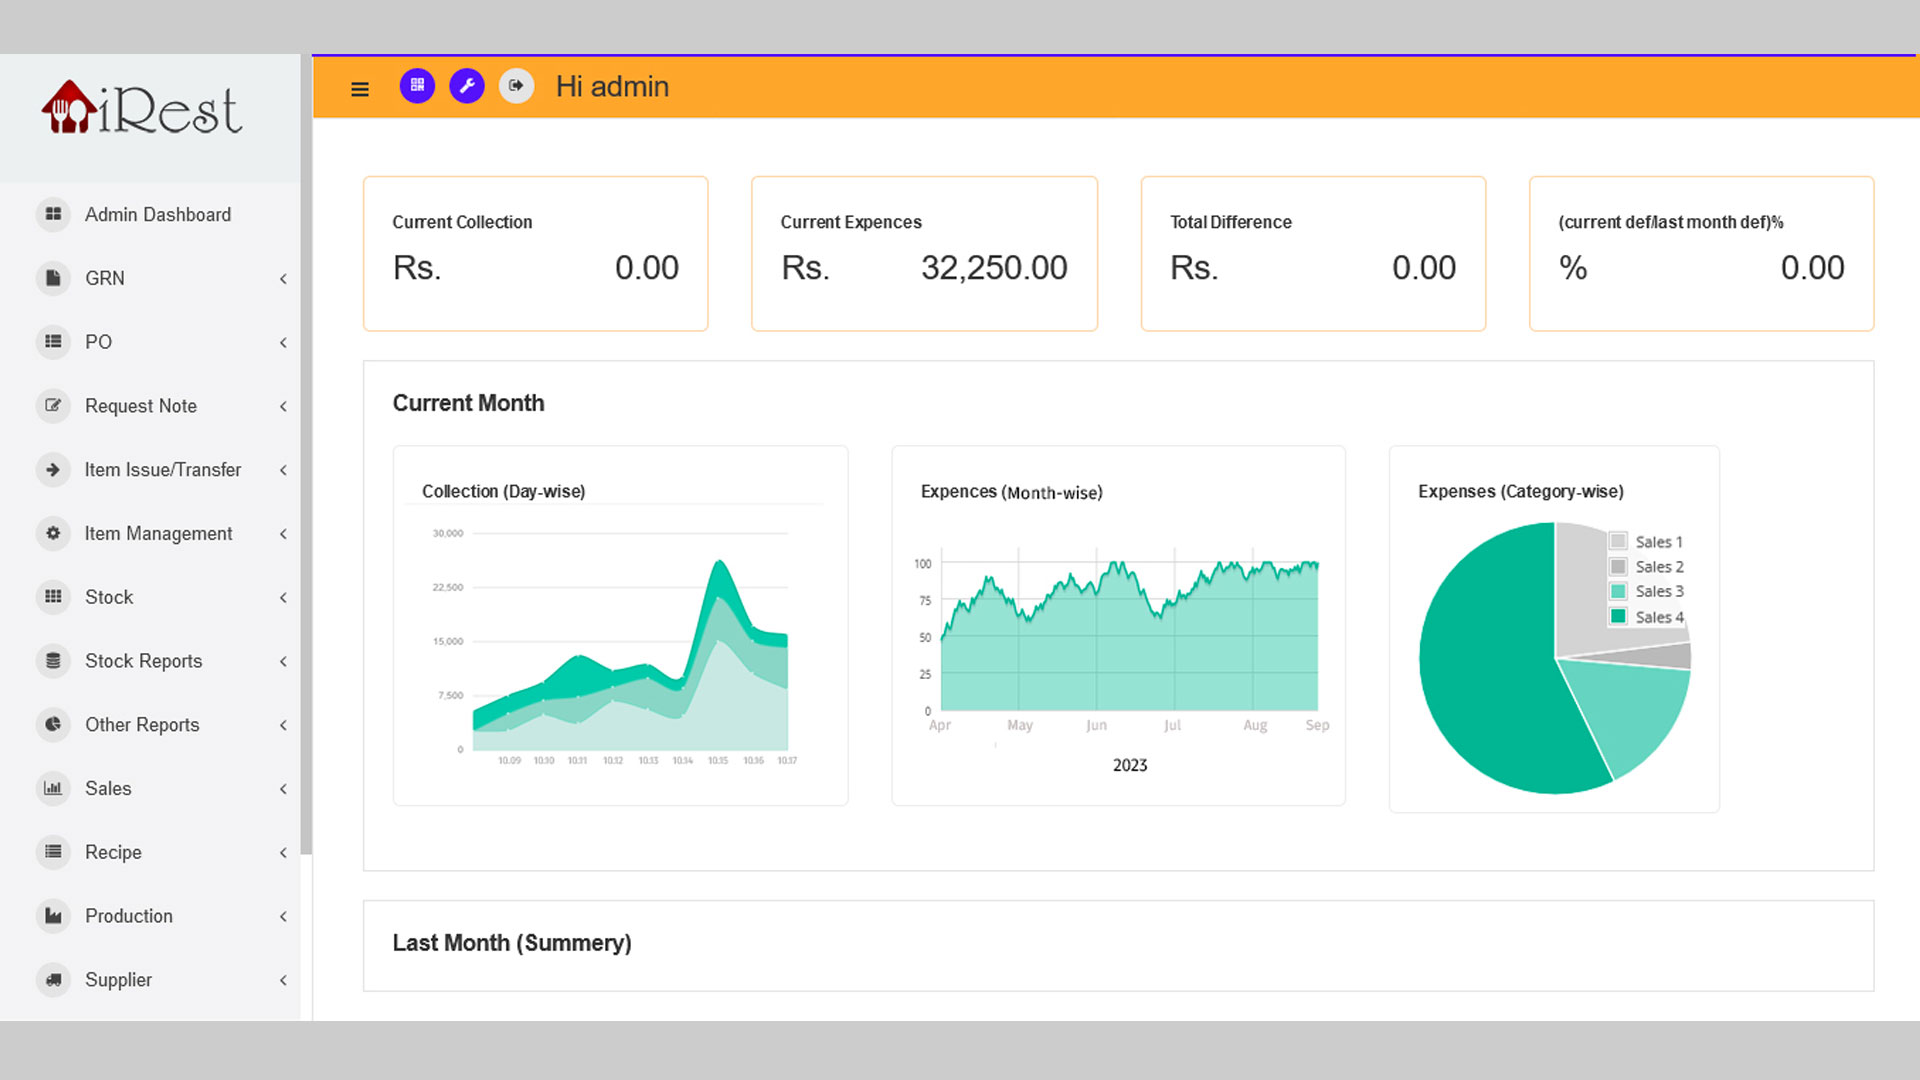The height and width of the screenshot is (1080, 1920).
Task: Open the Admin Dashboard menu item
Action: pos(150,214)
